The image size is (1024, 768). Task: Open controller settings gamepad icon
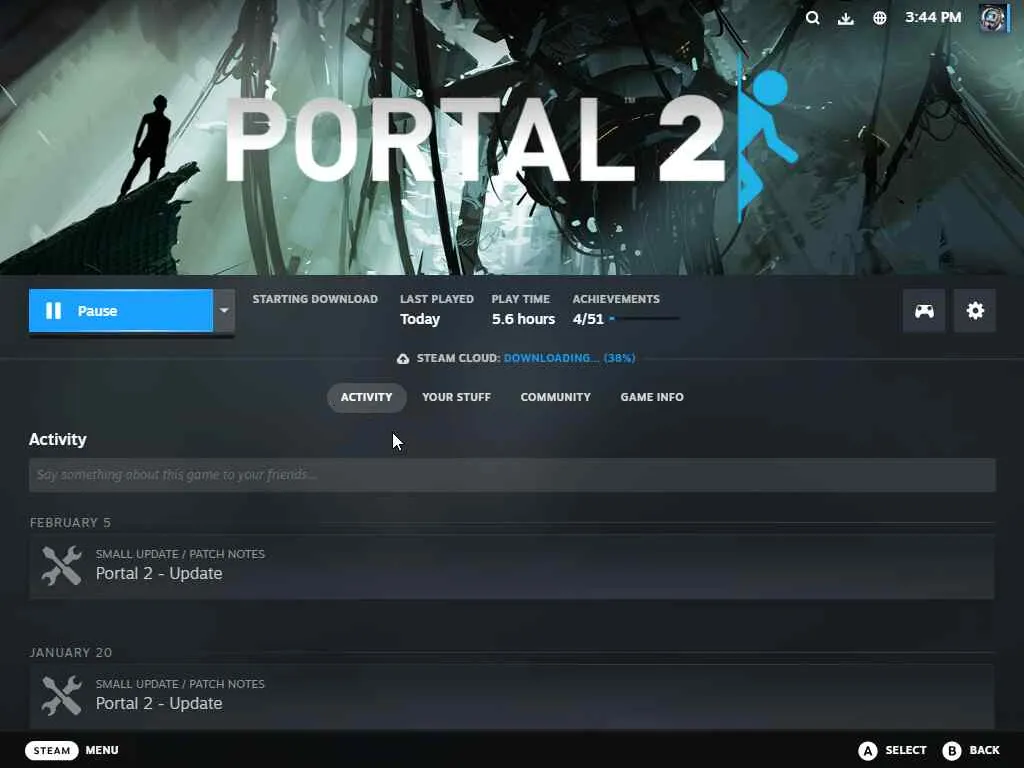[x=923, y=311]
